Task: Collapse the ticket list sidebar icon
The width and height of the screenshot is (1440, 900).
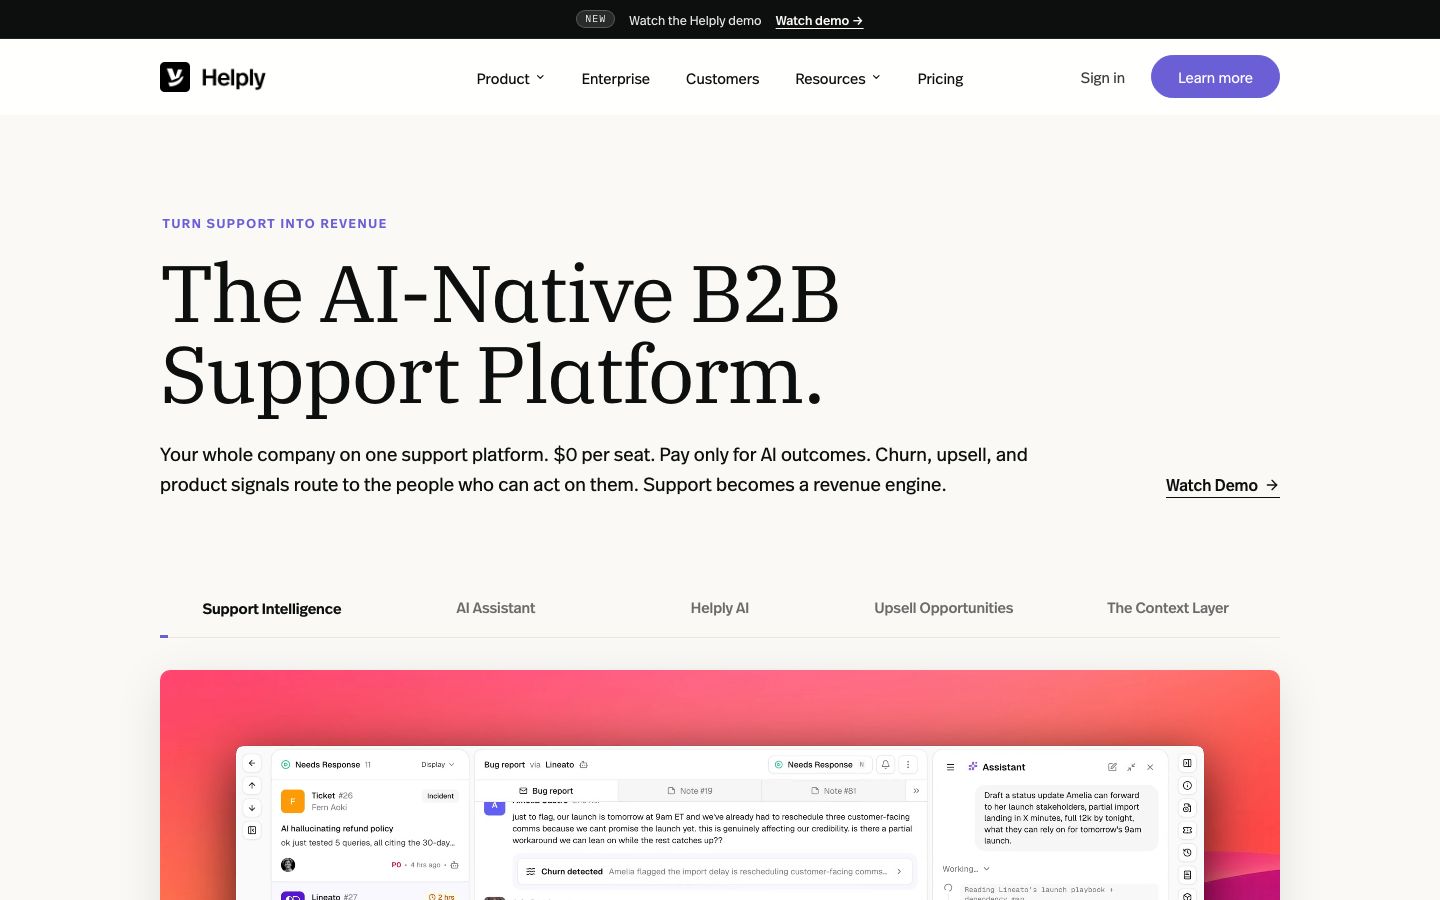Action: [x=252, y=830]
